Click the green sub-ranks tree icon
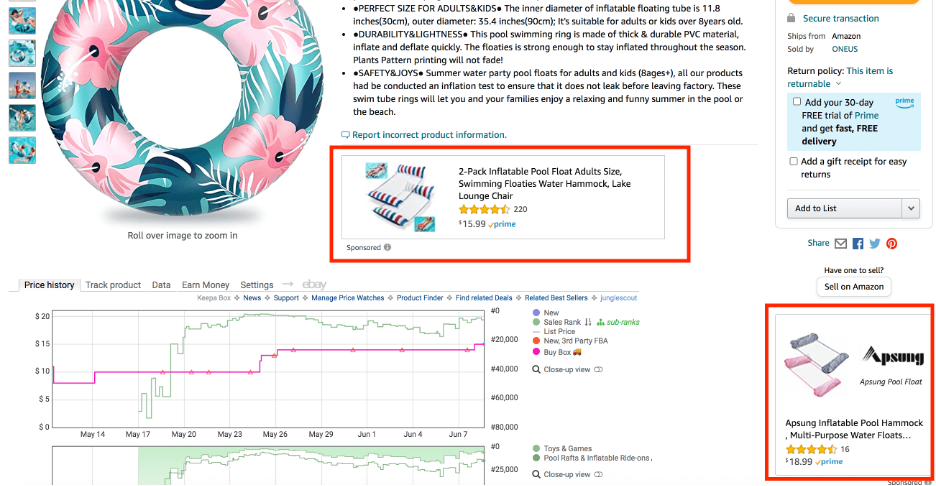 (x=601, y=322)
